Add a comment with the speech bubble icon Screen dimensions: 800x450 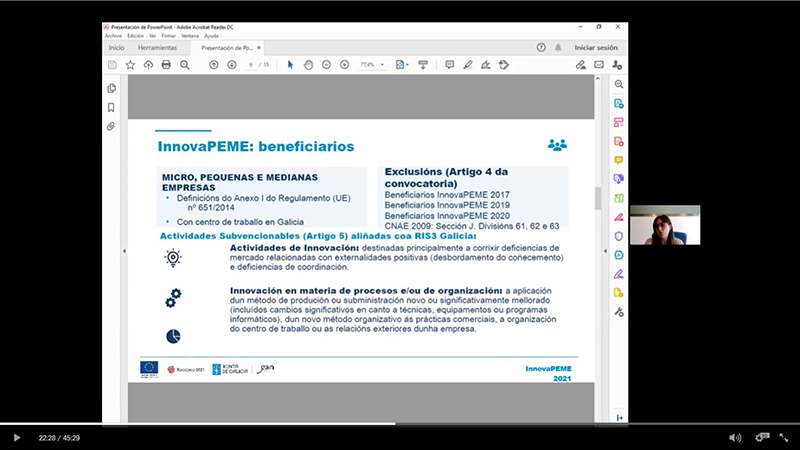(x=449, y=65)
